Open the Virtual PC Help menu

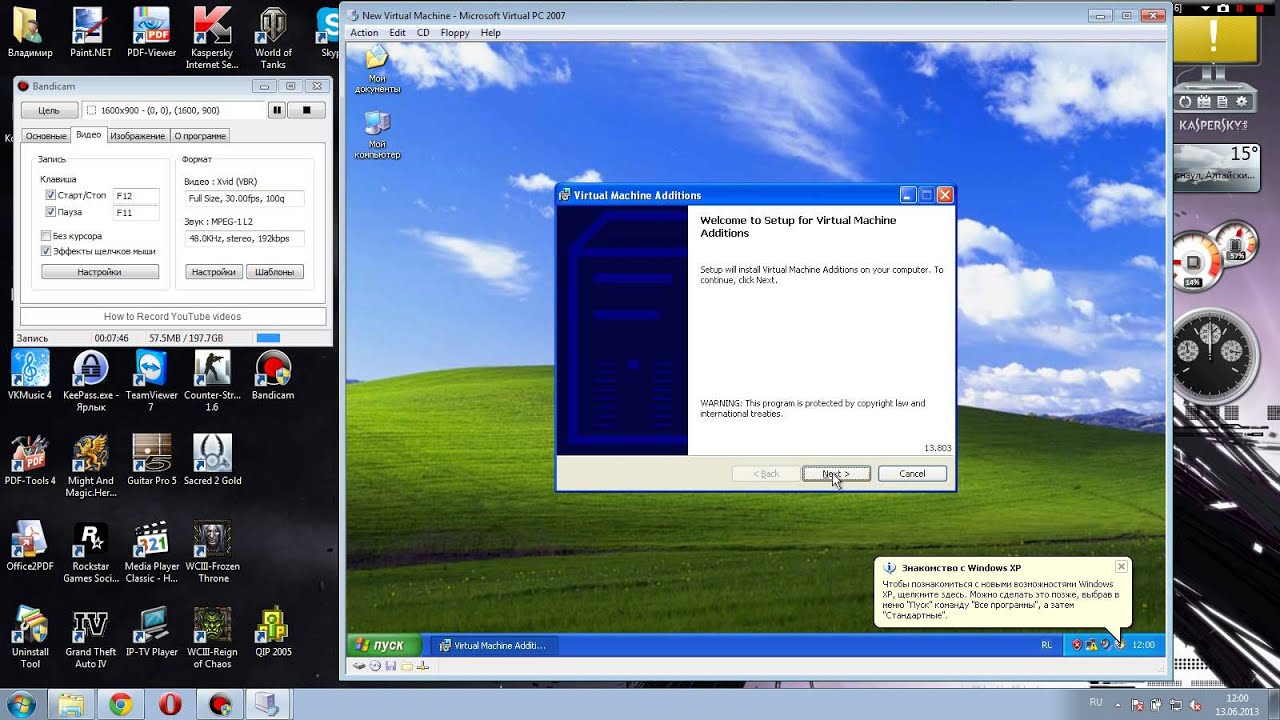tap(490, 32)
